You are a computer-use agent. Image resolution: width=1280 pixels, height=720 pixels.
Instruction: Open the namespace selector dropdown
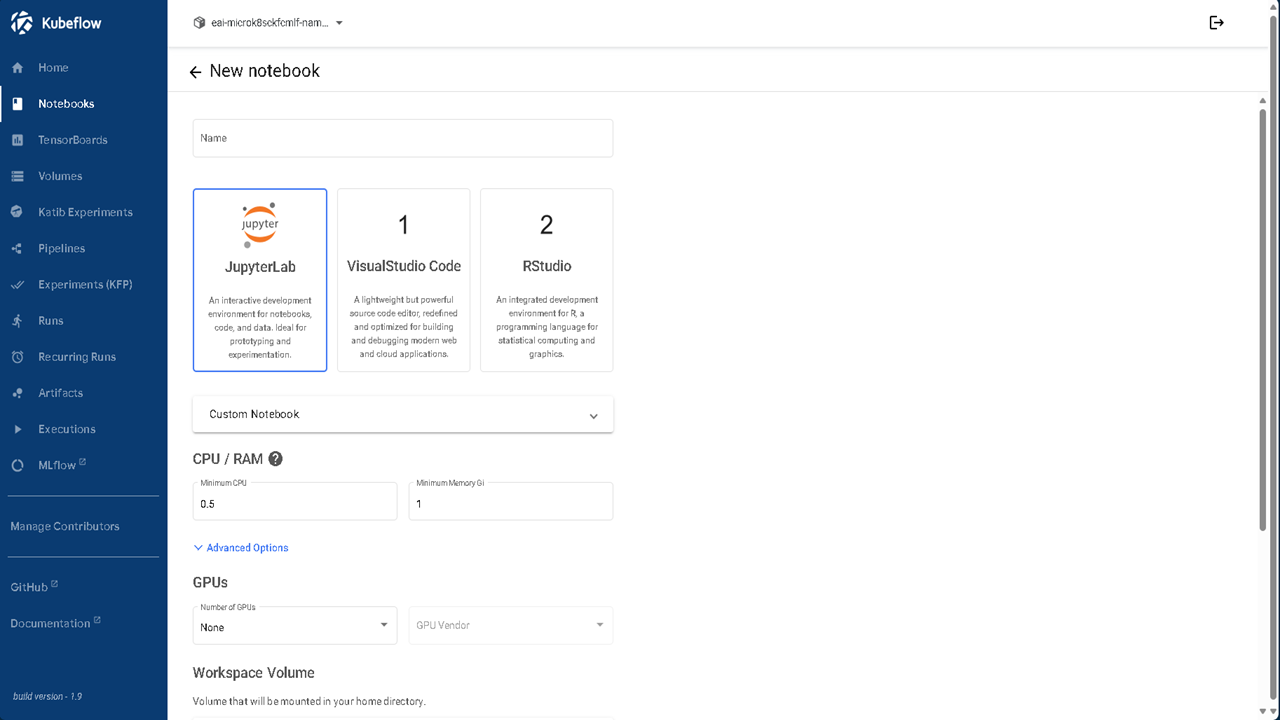pos(268,23)
